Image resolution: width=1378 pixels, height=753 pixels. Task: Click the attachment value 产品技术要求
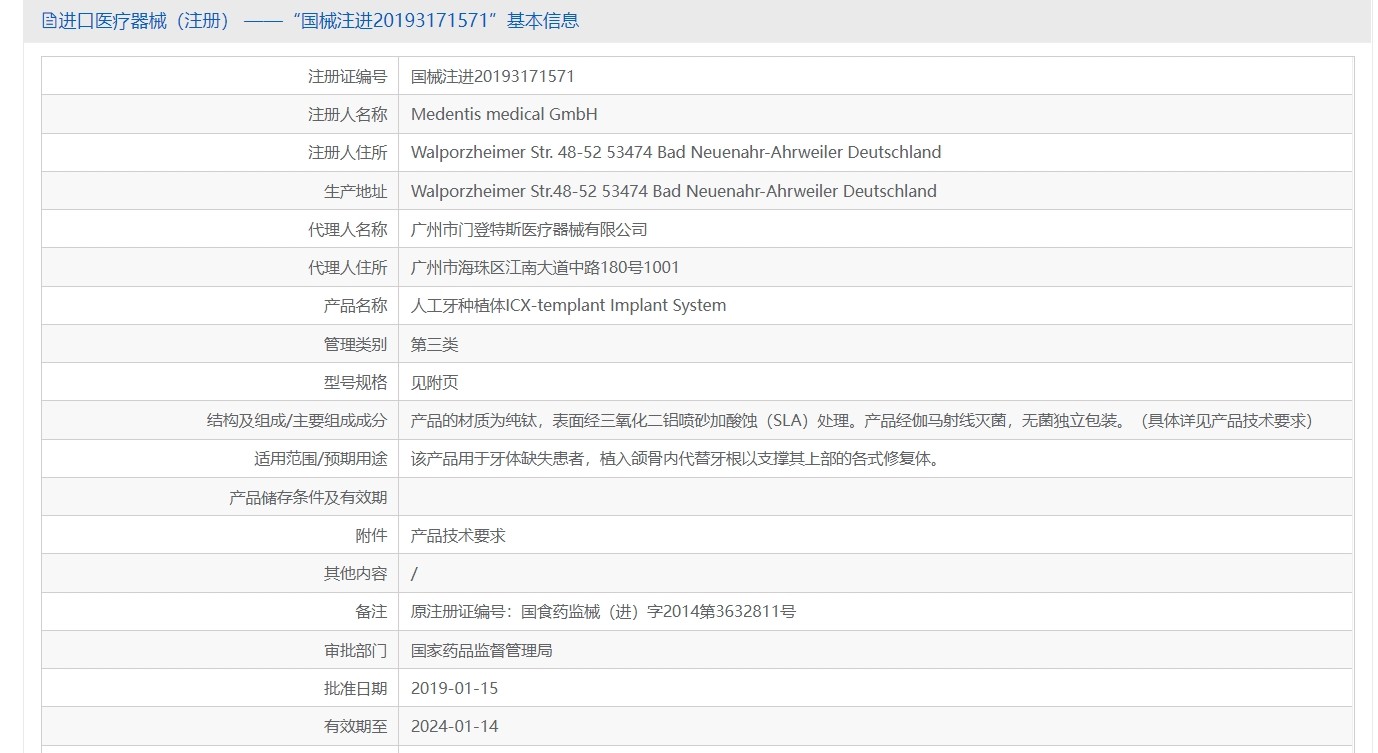(x=458, y=535)
